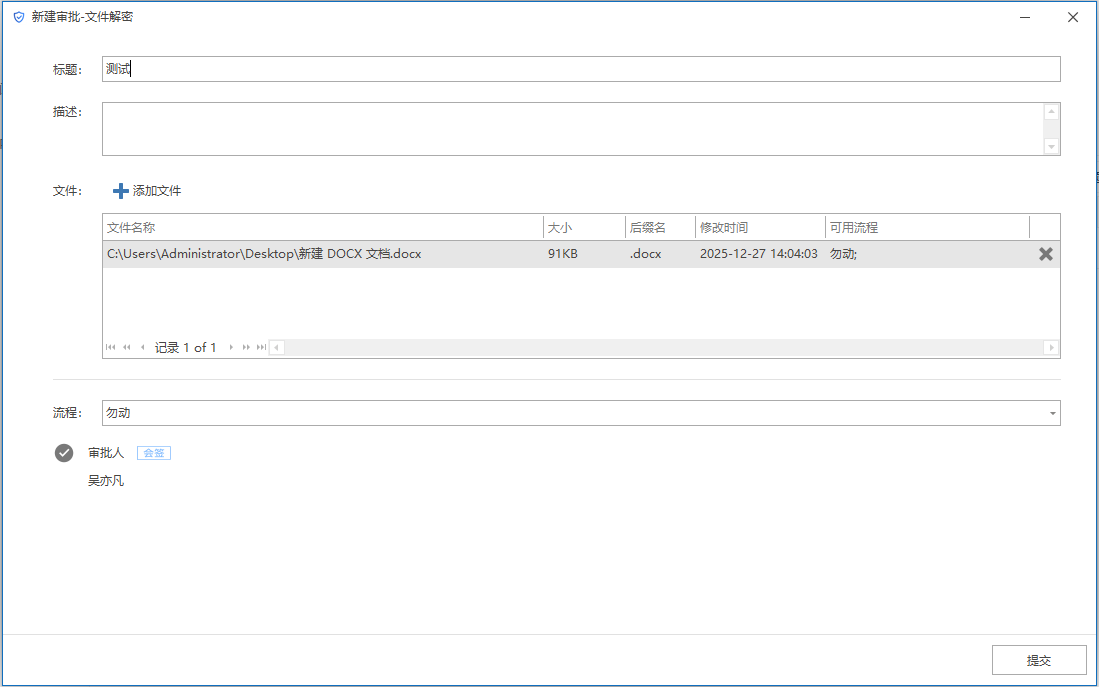Click into the 描述 text area

570,129
